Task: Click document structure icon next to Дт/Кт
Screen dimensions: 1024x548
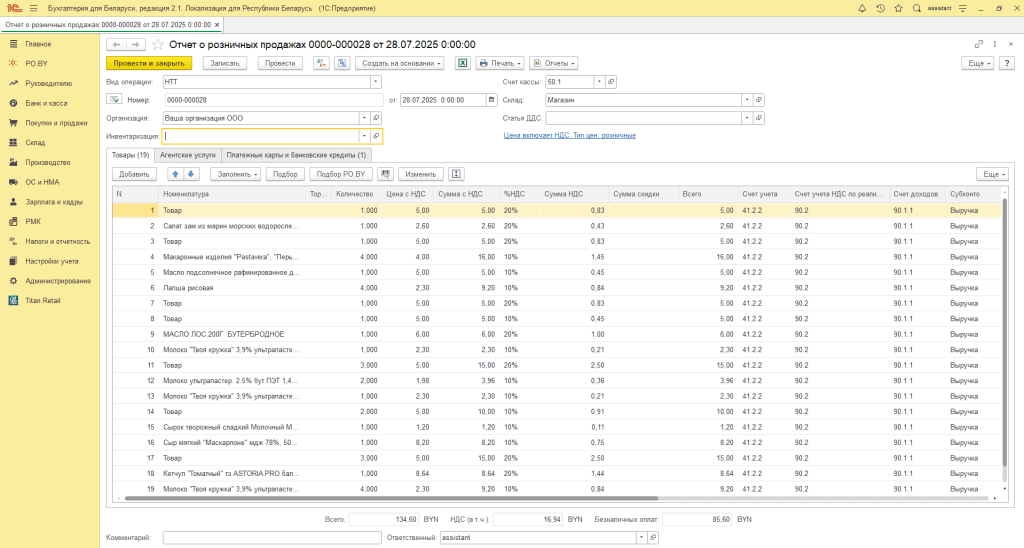Action: pos(342,63)
